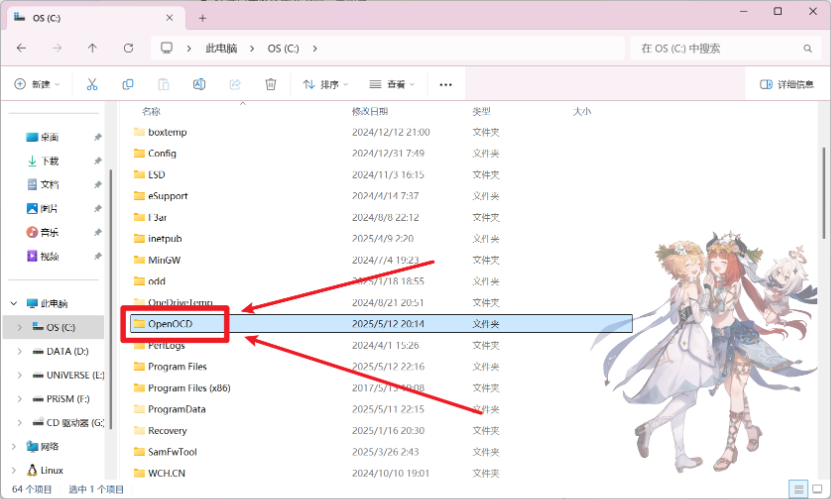Click the Copy icon in toolbar
Screen dimensions: 831x499
pos(128,84)
